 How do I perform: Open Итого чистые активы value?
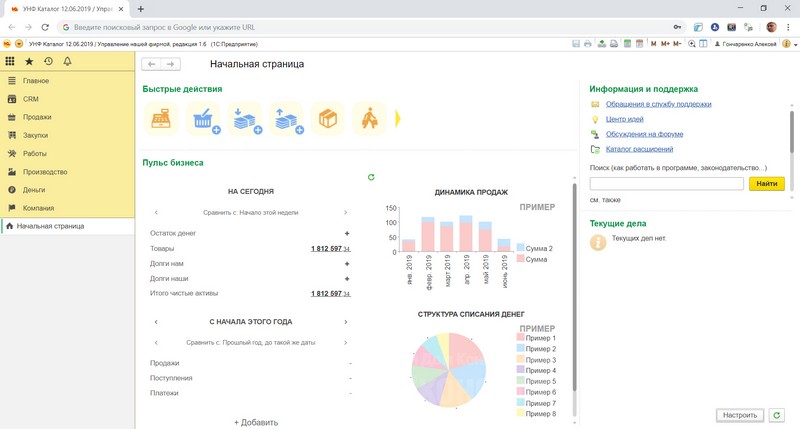point(331,294)
